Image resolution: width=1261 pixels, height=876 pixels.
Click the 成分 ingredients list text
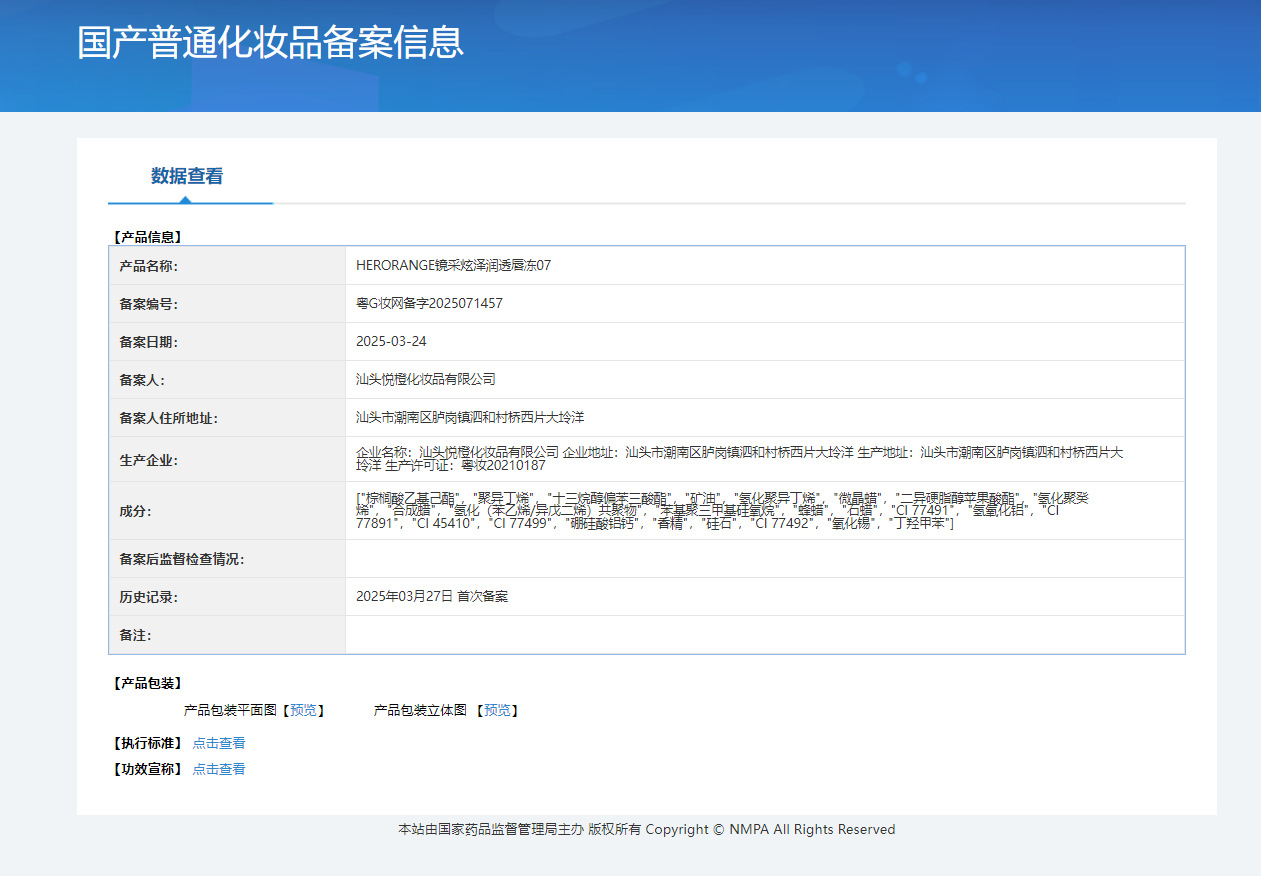pos(709,510)
